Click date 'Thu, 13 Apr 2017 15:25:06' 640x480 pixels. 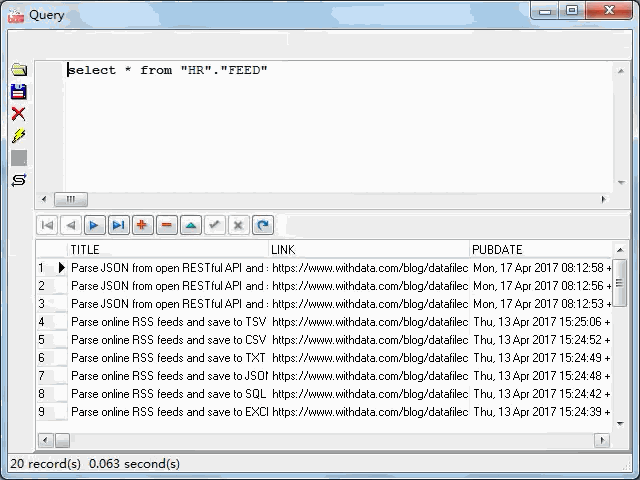pos(538,322)
